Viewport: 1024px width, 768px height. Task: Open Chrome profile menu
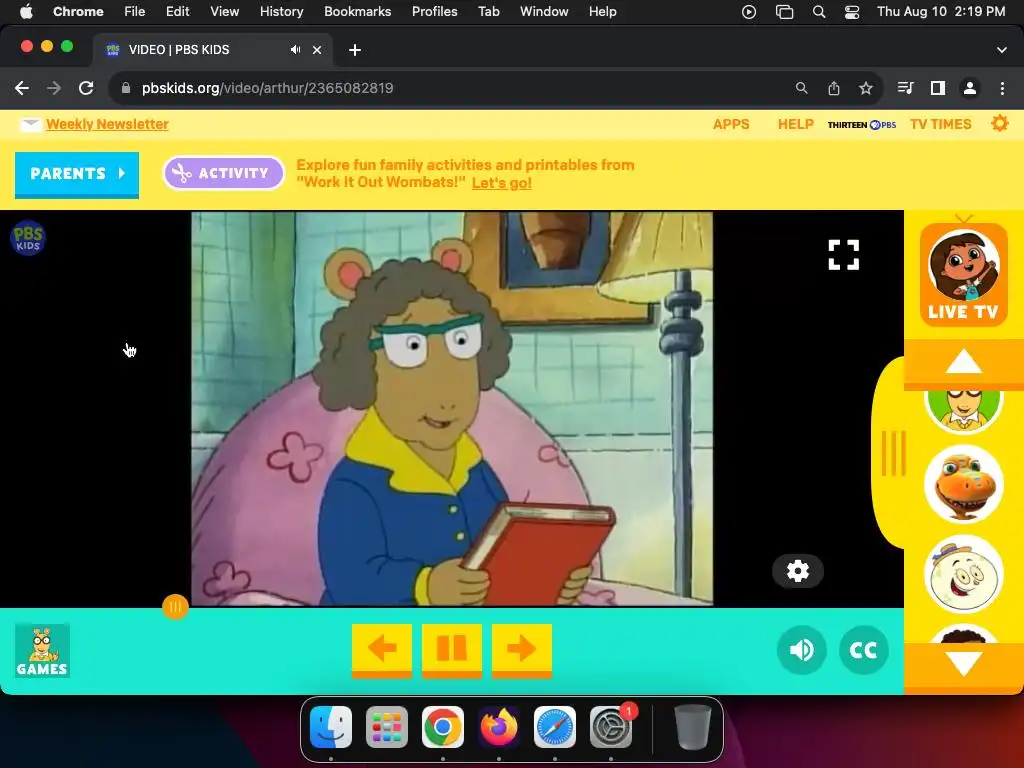[970, 88]
